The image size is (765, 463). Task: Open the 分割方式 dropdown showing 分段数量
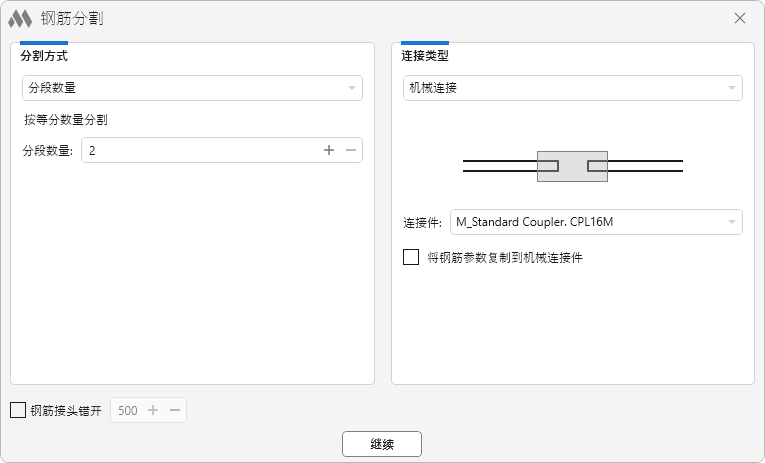point(192,88)
